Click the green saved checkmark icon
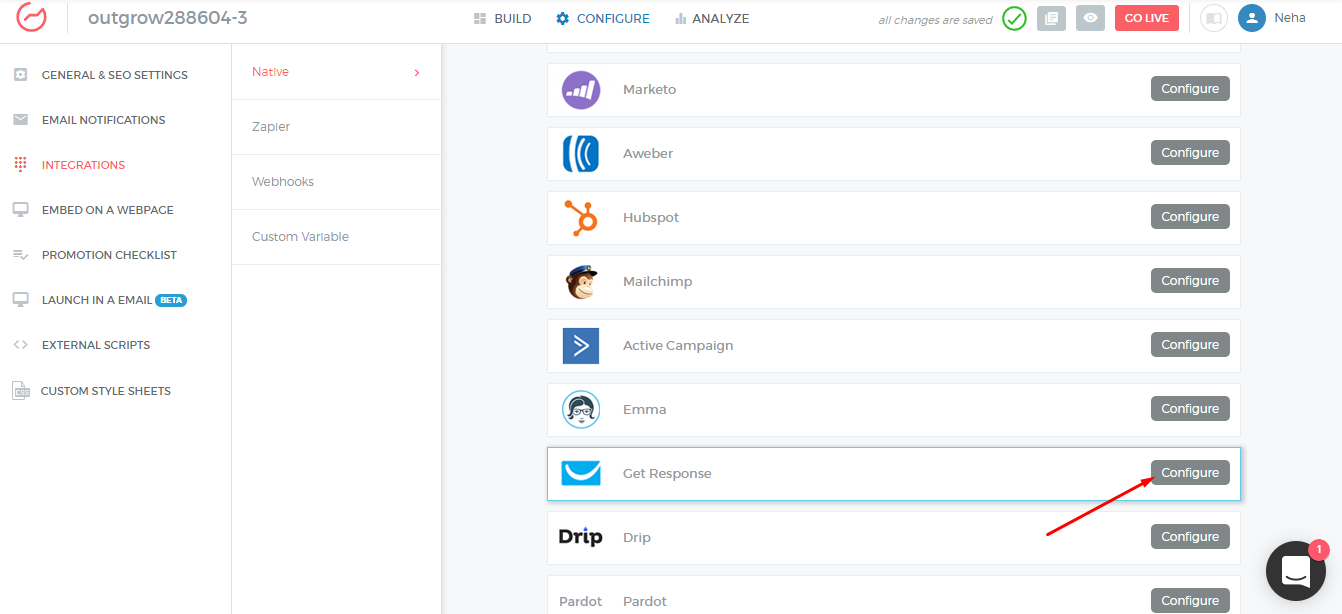The width and height of the screenshot is (1342, 614). [x=1014, y=18]
